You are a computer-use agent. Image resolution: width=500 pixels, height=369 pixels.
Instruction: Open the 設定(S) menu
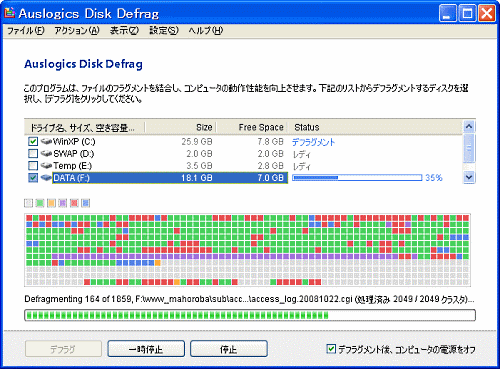[164, 31]
